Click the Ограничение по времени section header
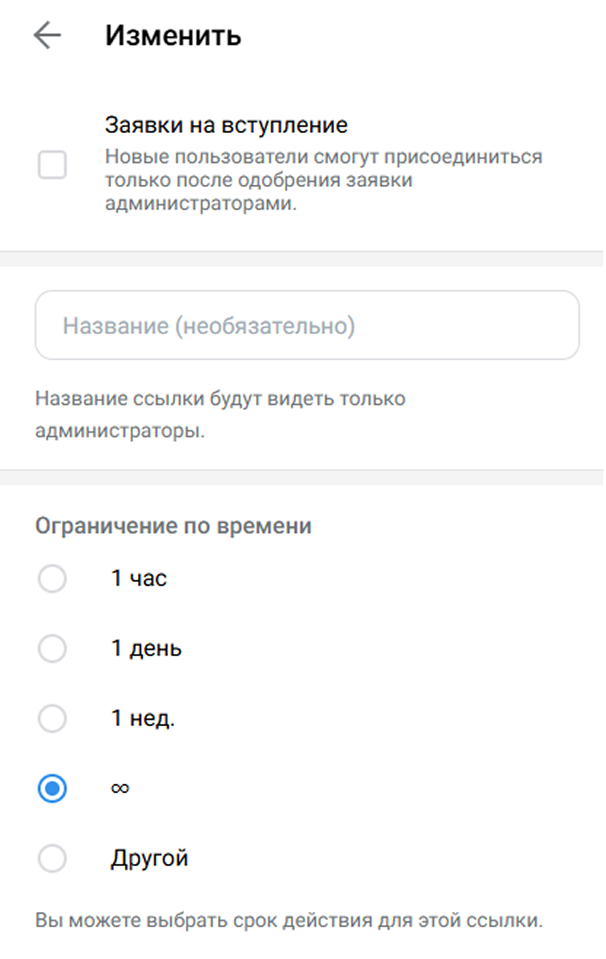606x959 pixels. coord(173,526)
